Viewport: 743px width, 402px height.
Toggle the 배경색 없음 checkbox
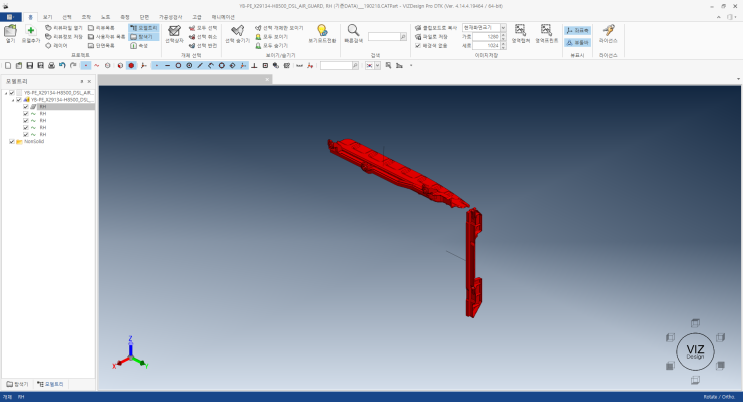tap(417, 46)
